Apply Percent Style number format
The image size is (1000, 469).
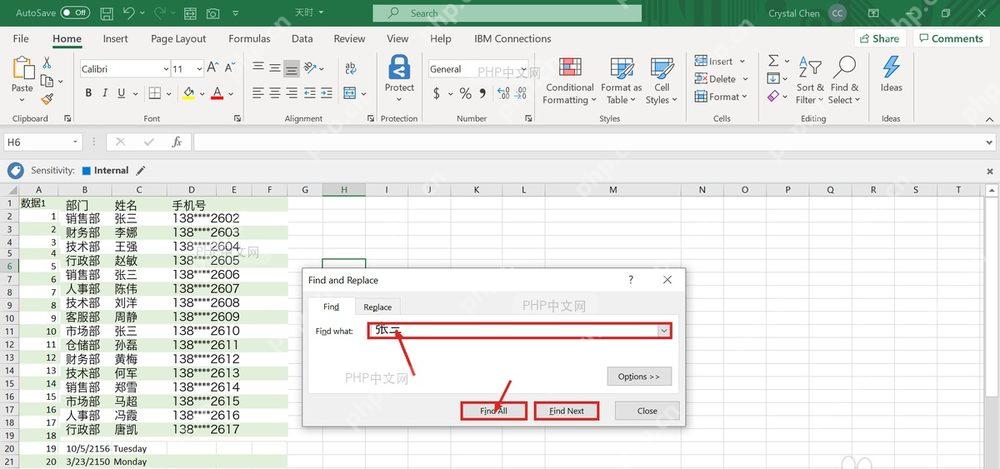coord(466,94)
